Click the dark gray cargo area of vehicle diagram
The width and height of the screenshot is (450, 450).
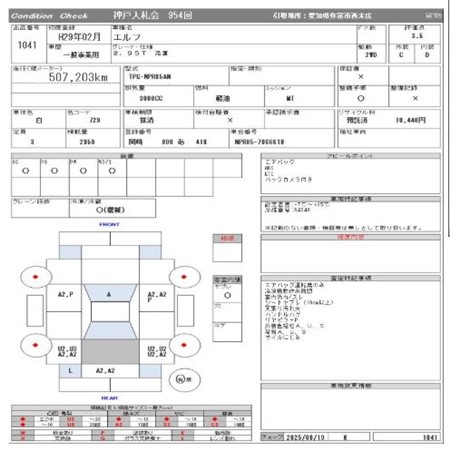(x=110, y=352)
